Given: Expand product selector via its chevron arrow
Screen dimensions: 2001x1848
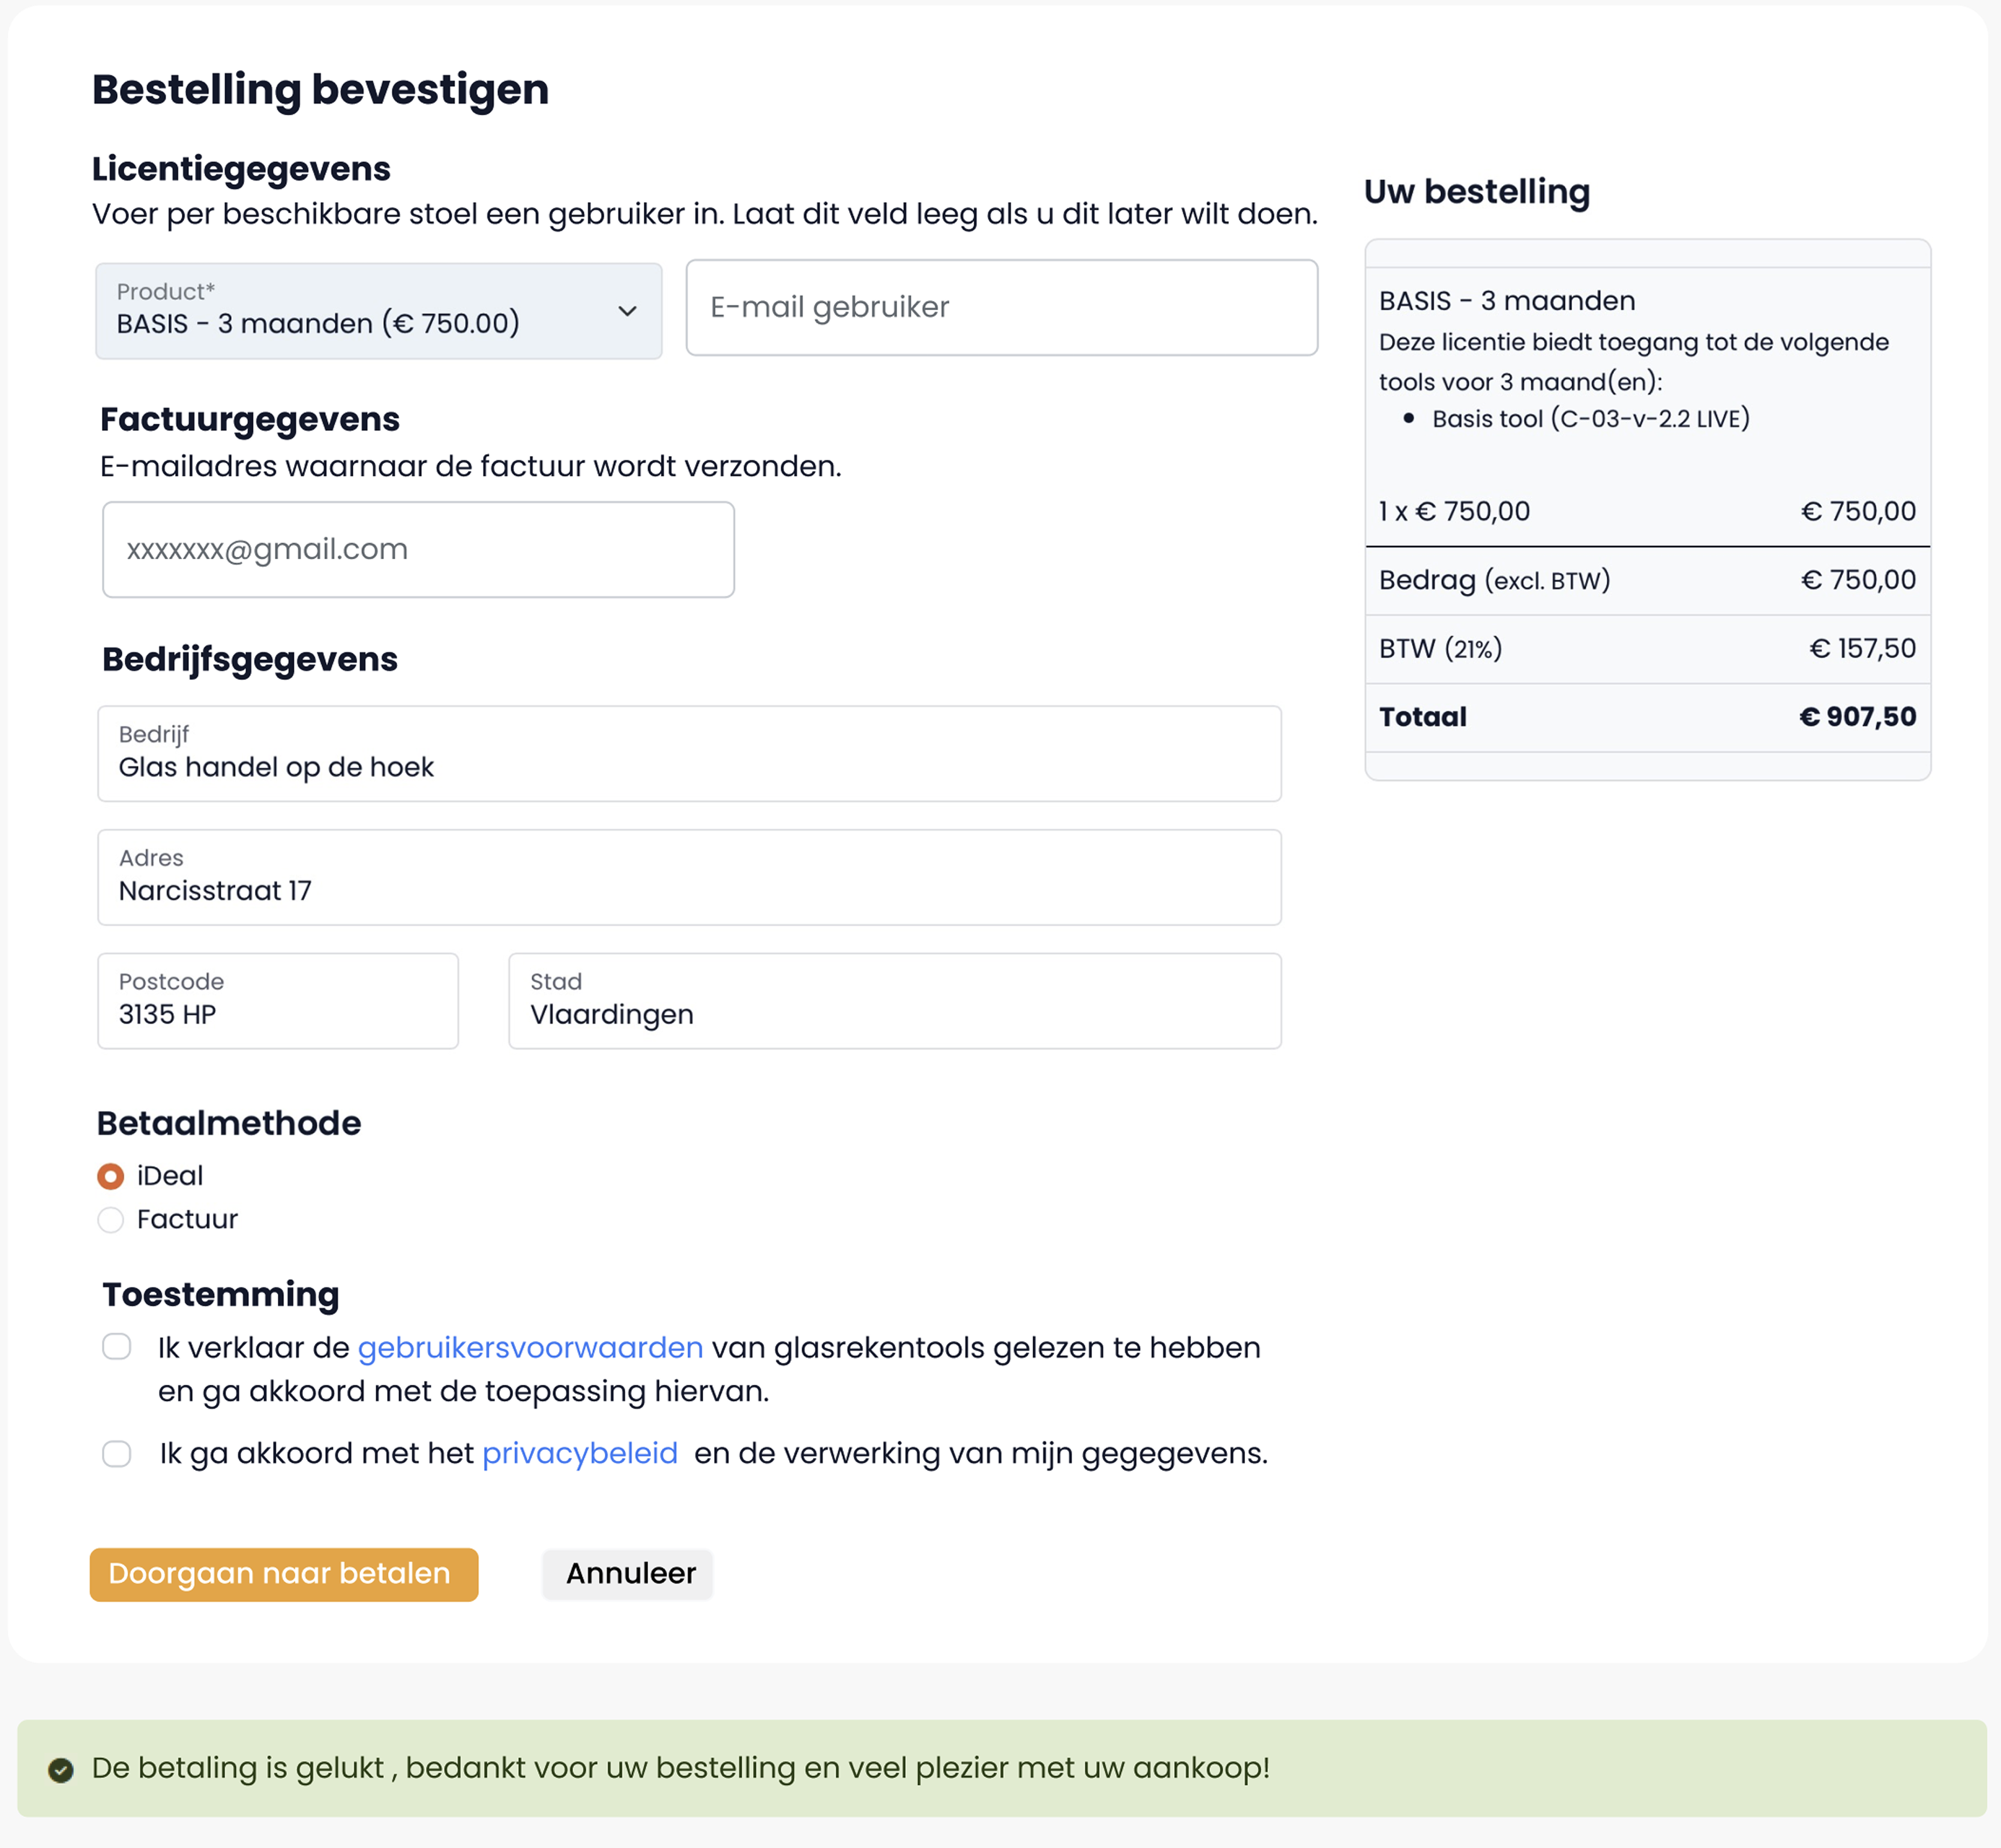Looking at the screenshot, I should point(628,311).
